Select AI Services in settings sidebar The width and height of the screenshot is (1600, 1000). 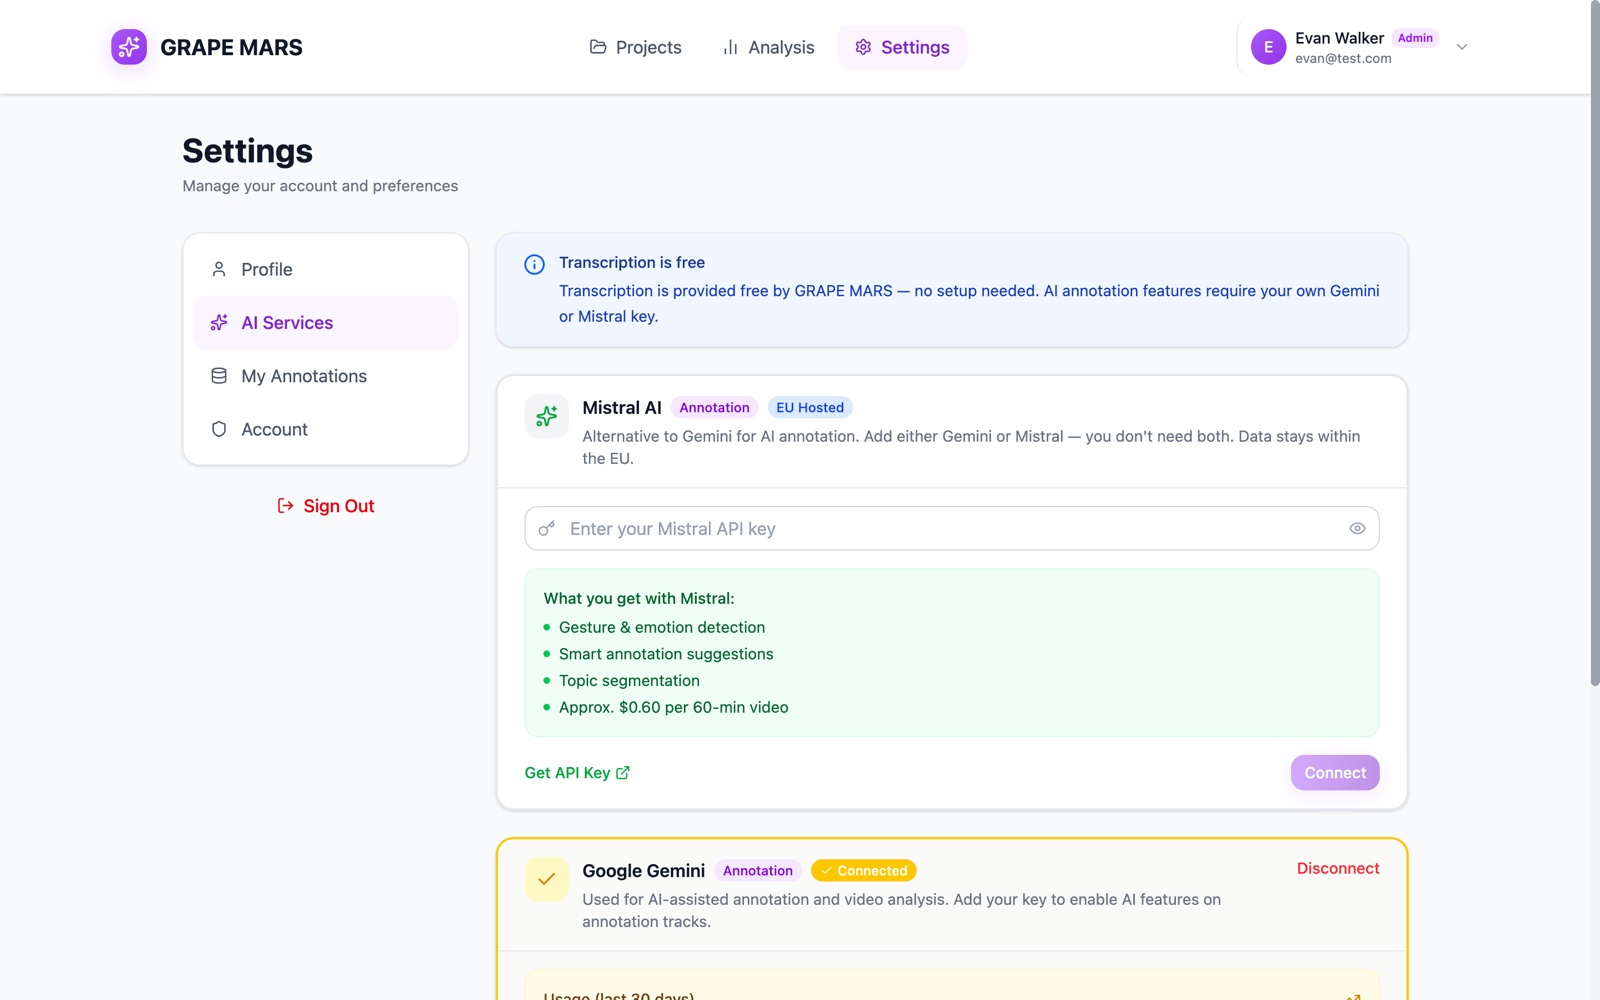tap(326, 322)
